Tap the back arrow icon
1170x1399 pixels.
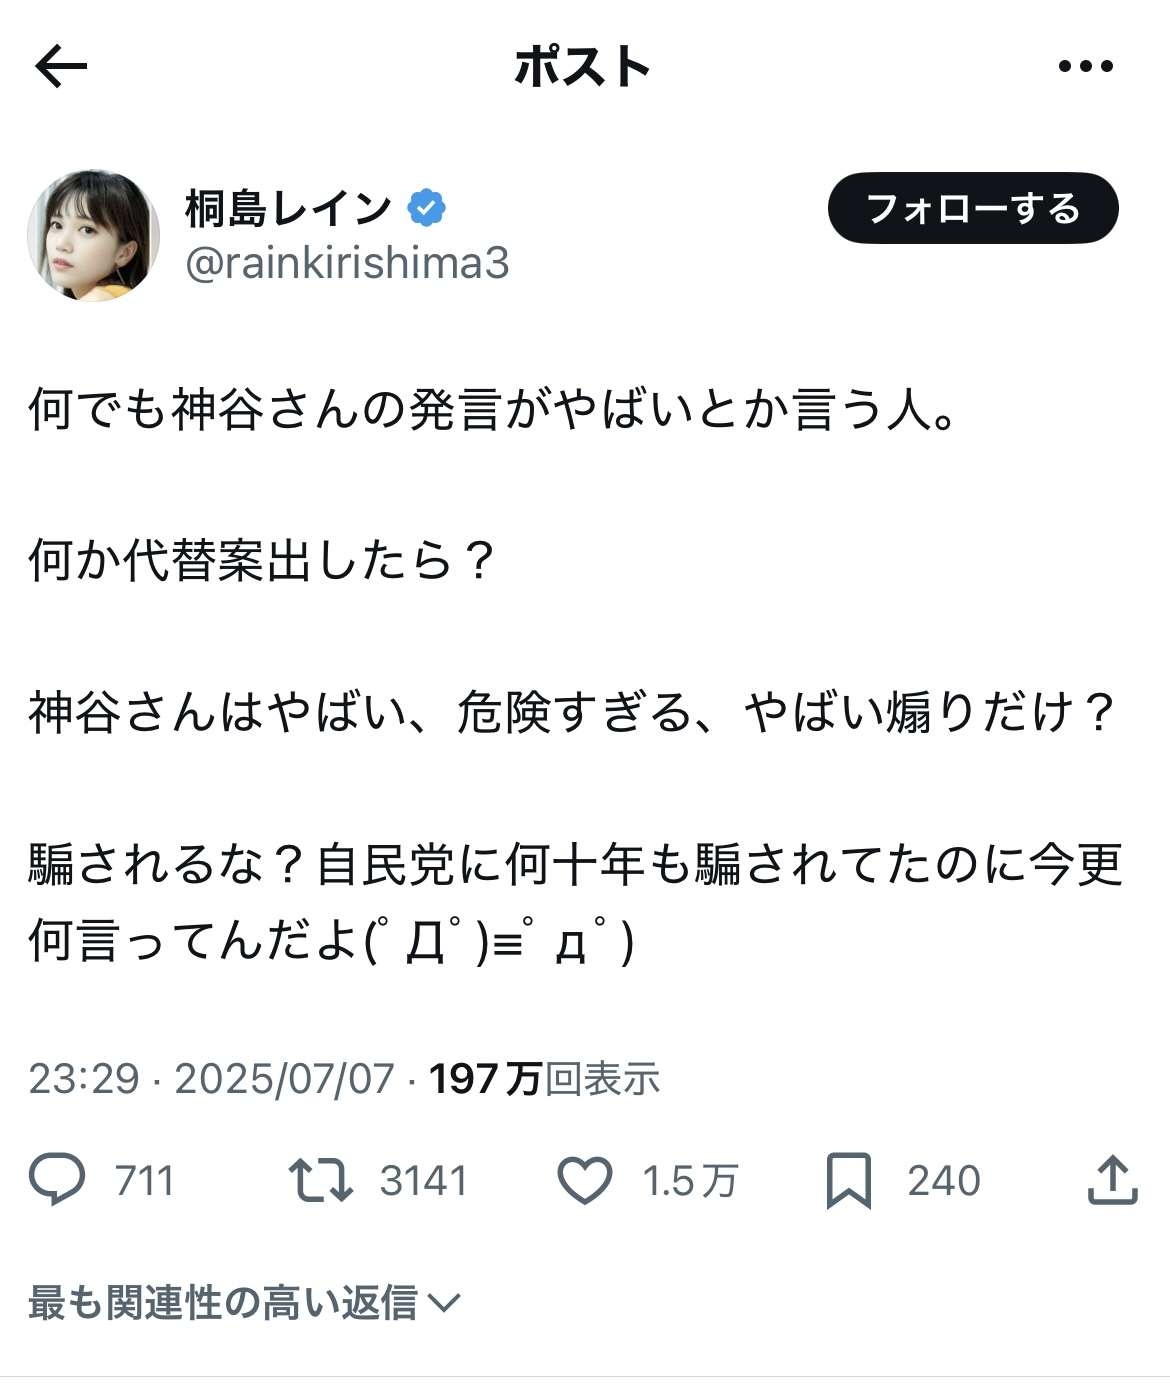click(x=61, y=67)
